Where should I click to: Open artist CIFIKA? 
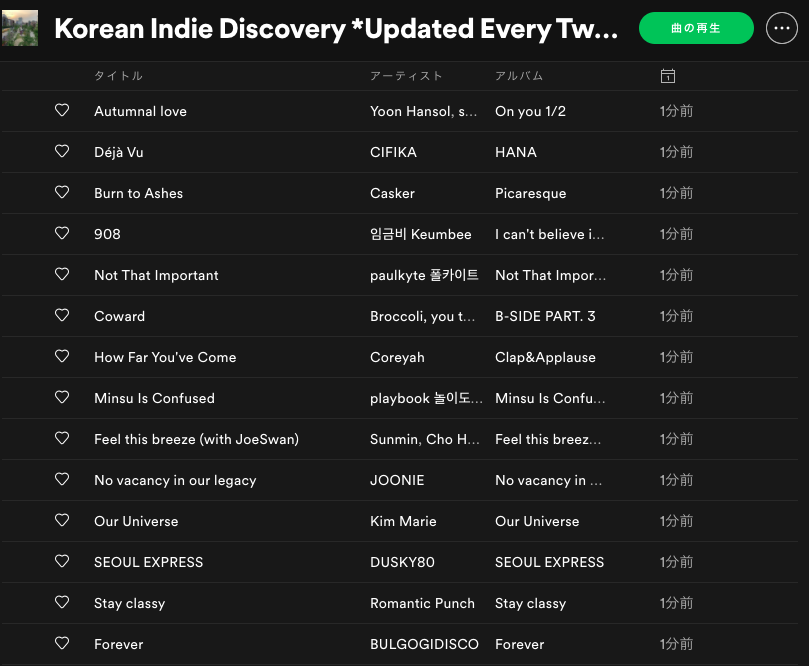(x=393, y=152)
